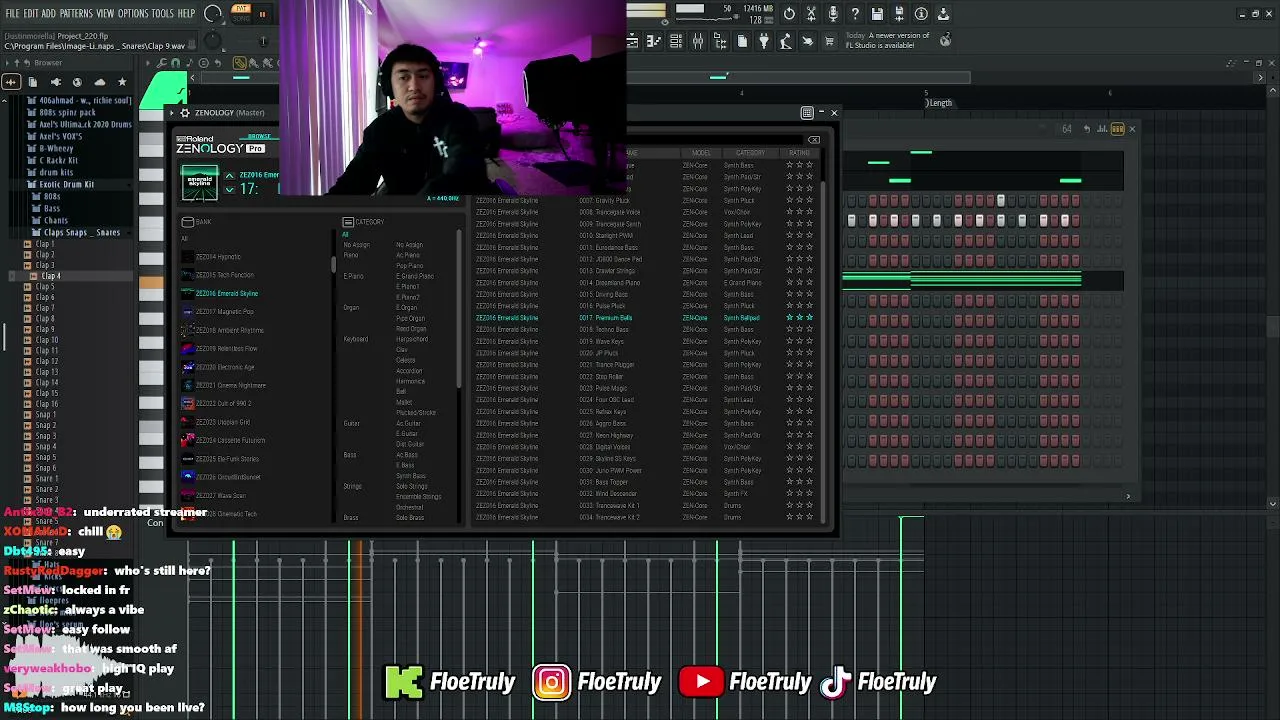Click the highlighted step-view icon in channel rack
This screenshot has width=1280, height=720.
click(x=1118, y=129)
